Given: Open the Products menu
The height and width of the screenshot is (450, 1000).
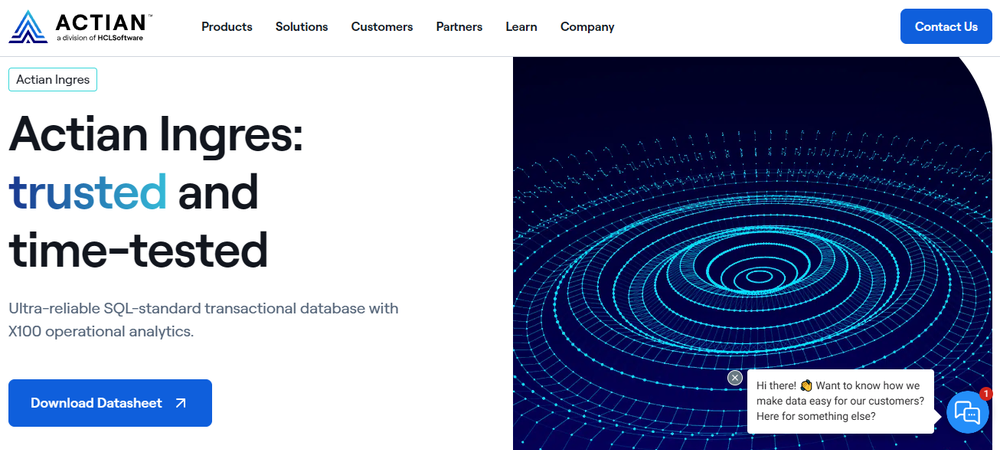Looking at the screenshot, I should click(x=227, y=27).
